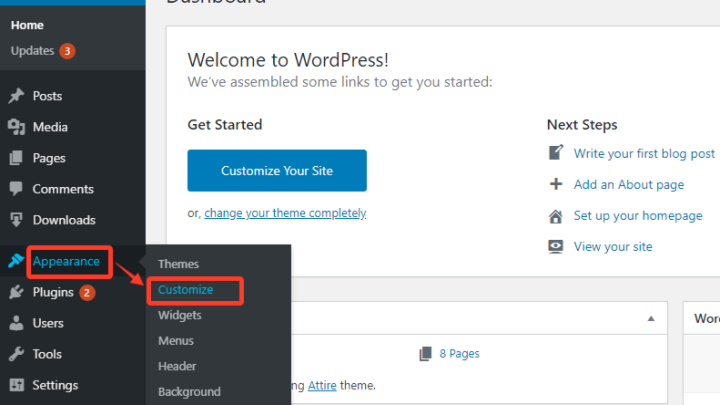Open Tools via the wrench icon
The width and height of the screenshot is (720, 405).
(16, 354)
